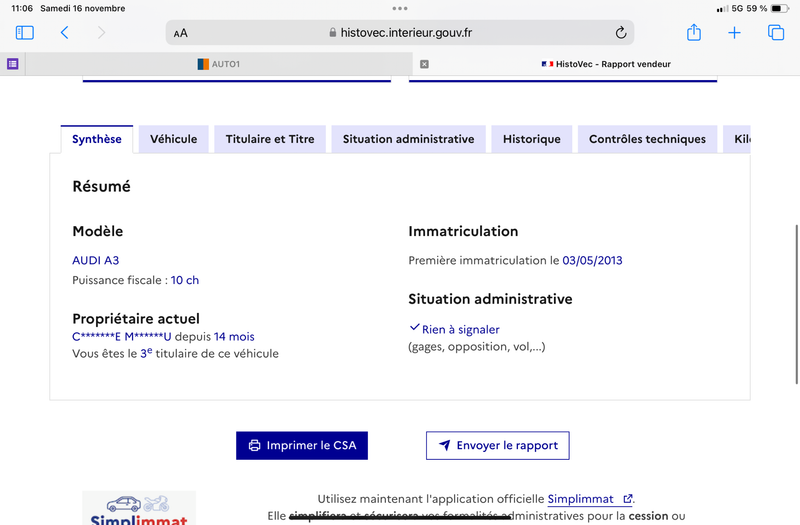Open the partially hidden Kilométrage tab
The width and height of the screenshot is (800, 525).
737,139
